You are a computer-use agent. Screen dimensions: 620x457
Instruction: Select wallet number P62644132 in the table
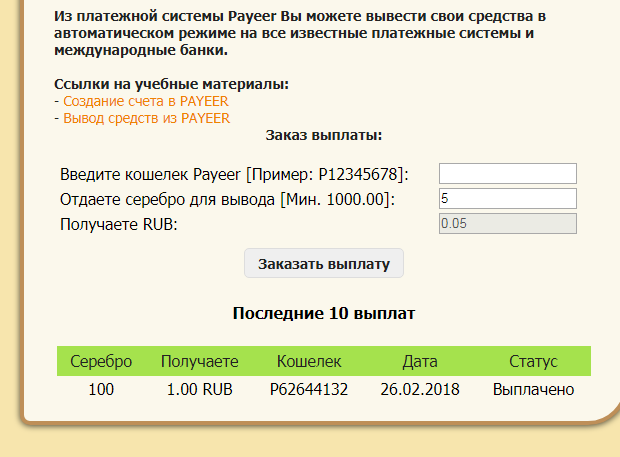click(x=309, y=389)
